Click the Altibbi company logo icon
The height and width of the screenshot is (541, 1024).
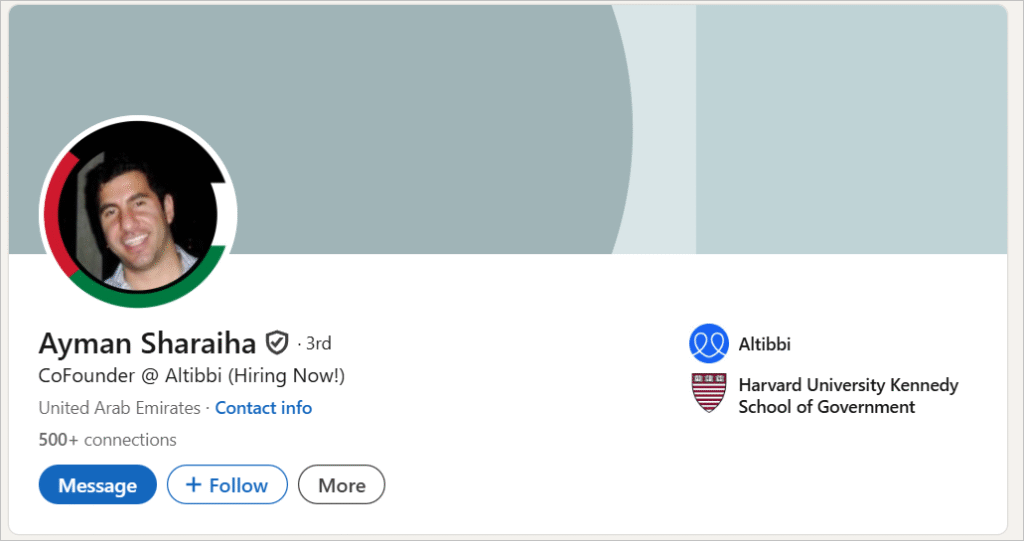point(707,343)
